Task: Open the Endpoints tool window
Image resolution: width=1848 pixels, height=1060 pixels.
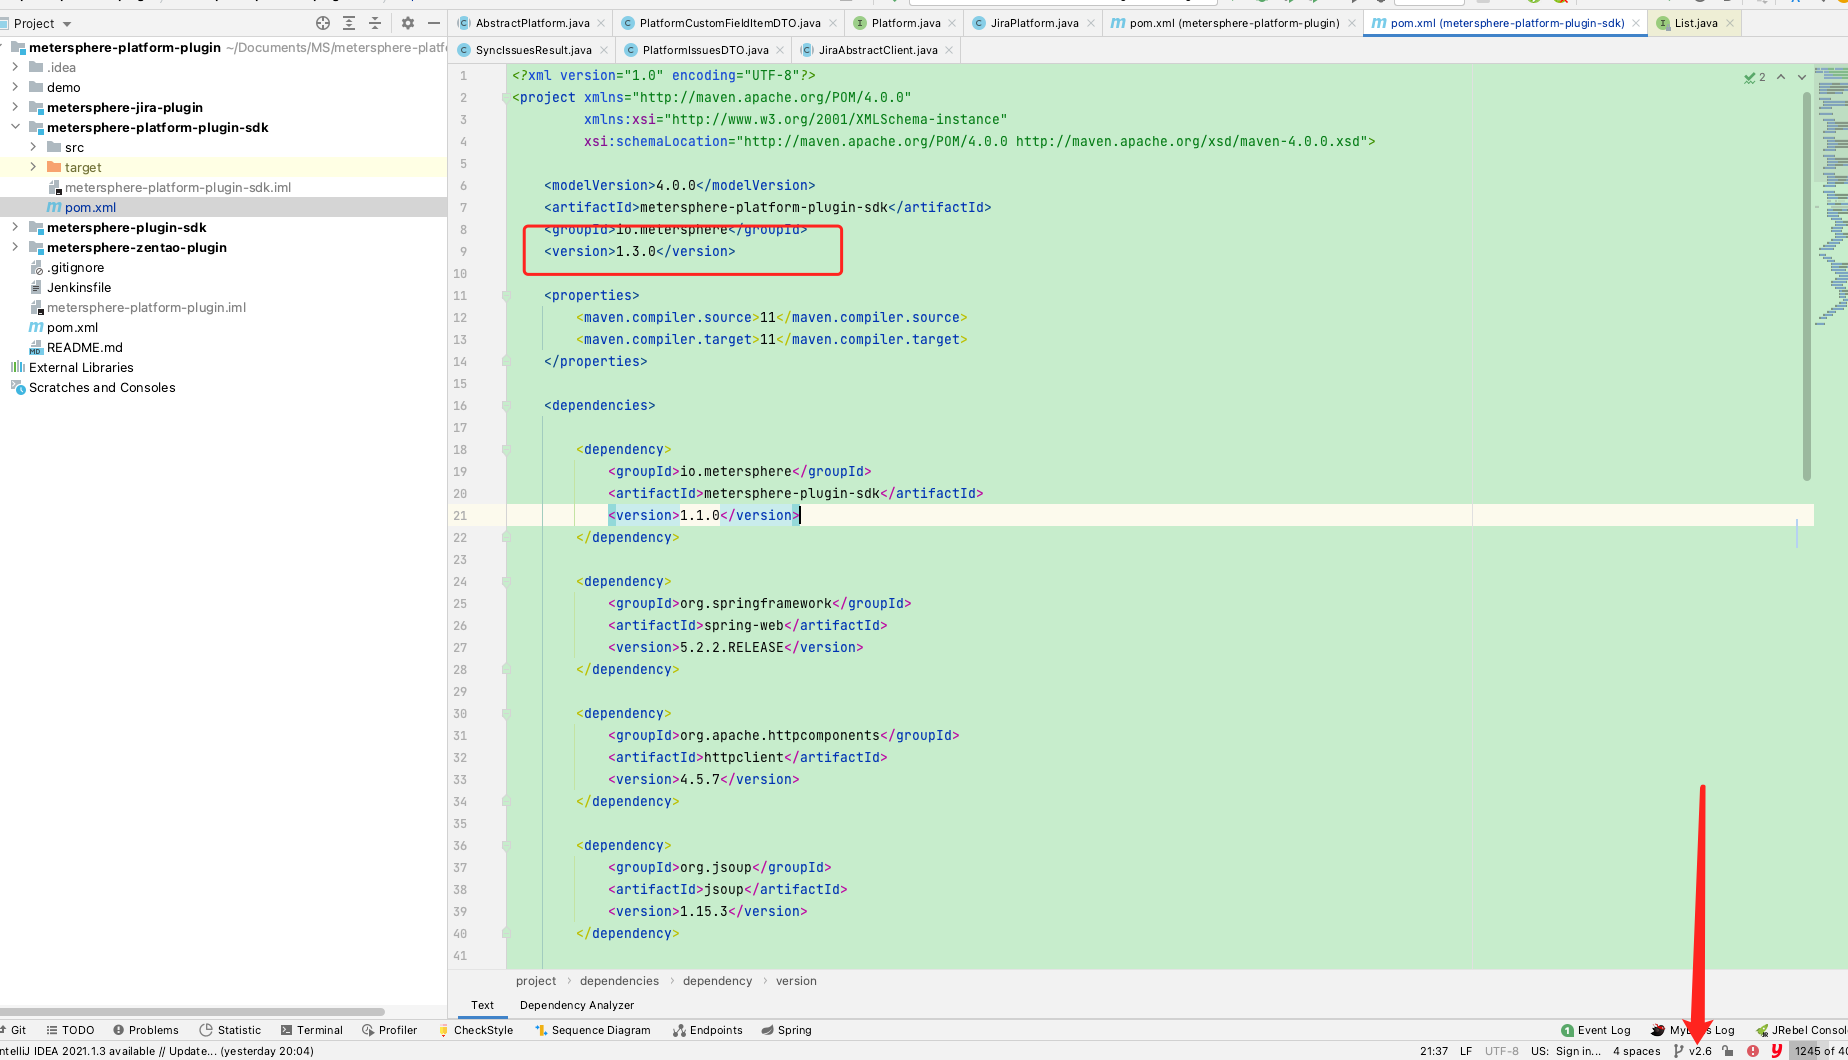Action: point(708,1030)
